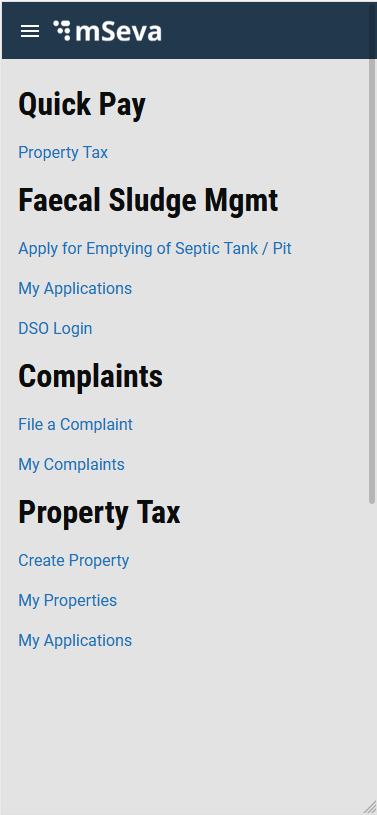377x815 pixels.
Task: Click the mSeva wordmark text
Action: coord(119,32)
